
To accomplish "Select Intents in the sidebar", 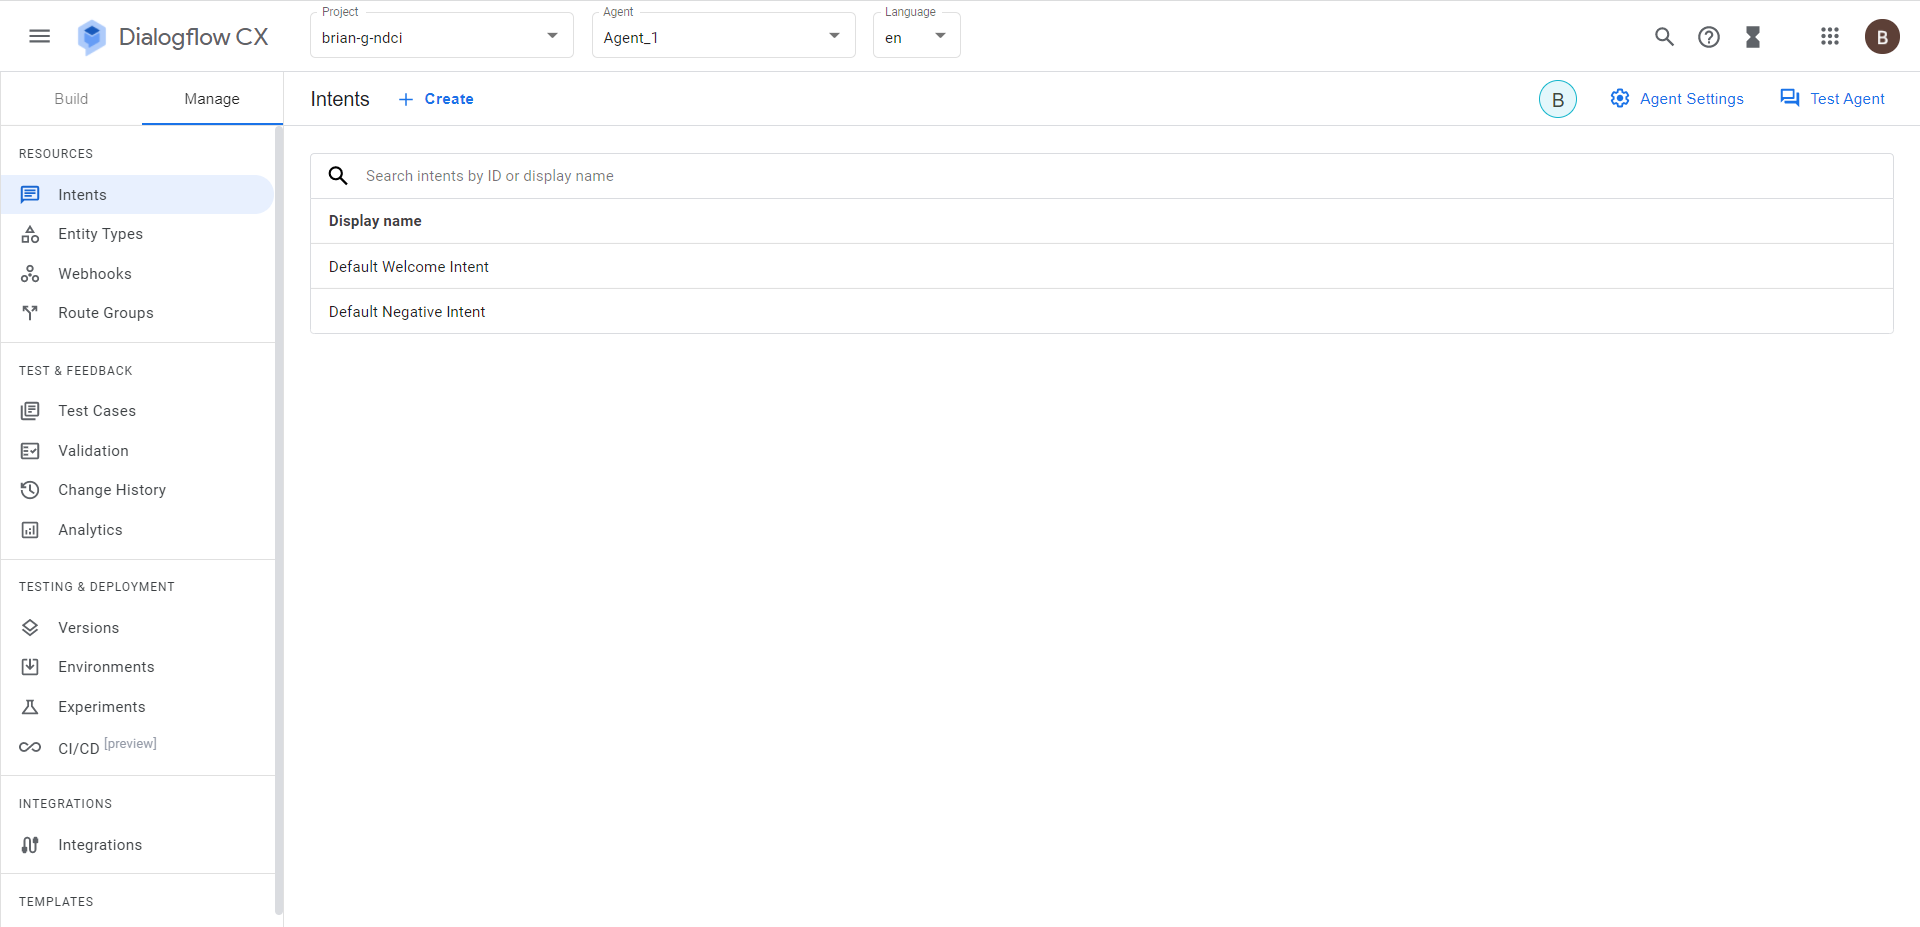I will [137, 194].
